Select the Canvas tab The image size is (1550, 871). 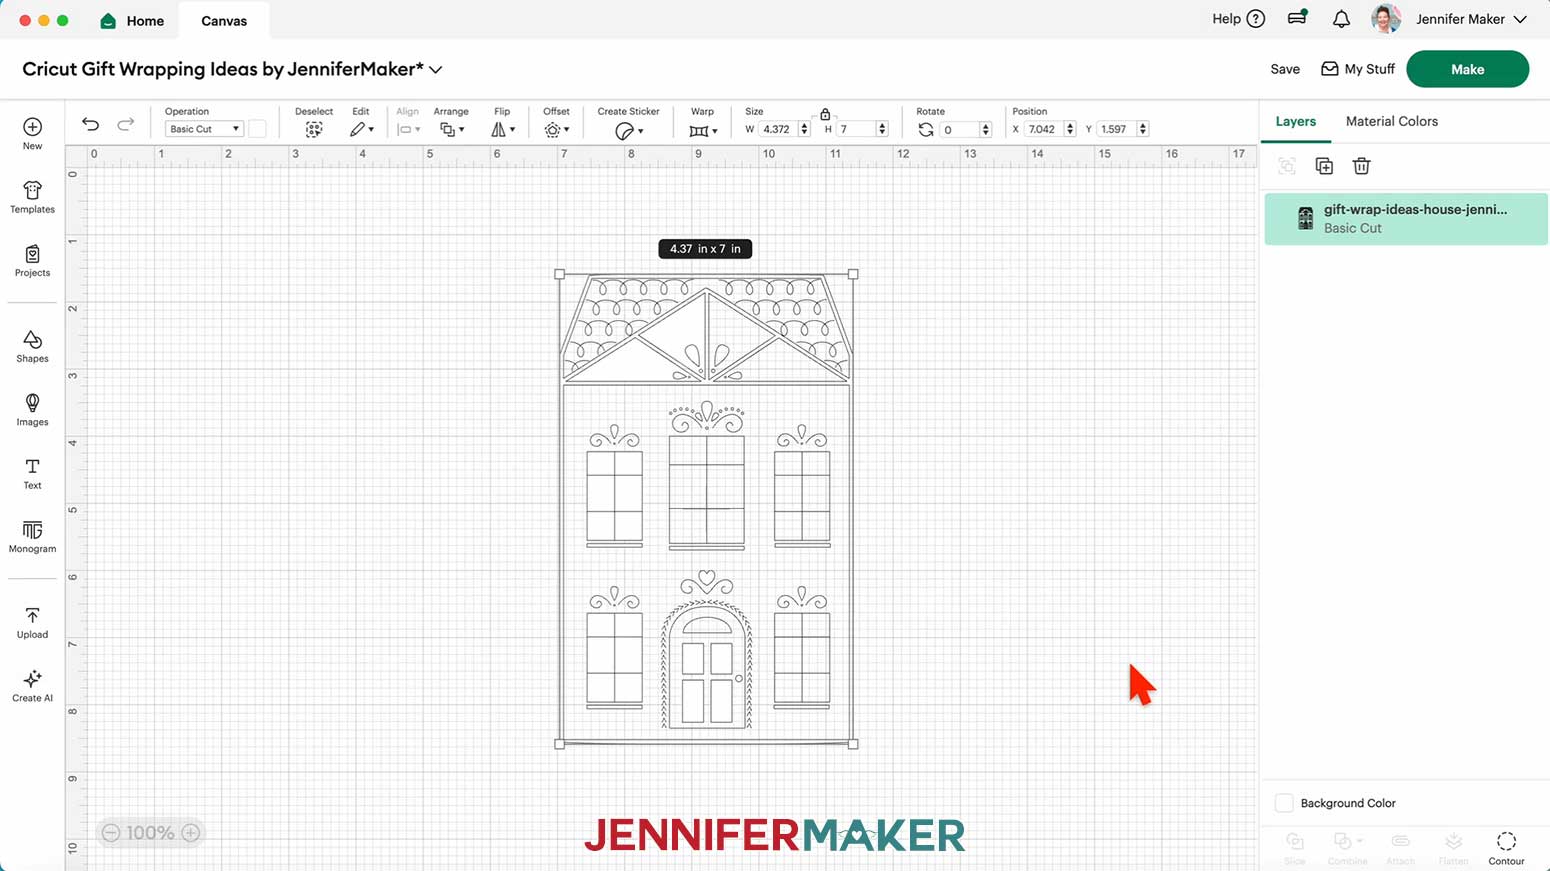tap(224, 20)
